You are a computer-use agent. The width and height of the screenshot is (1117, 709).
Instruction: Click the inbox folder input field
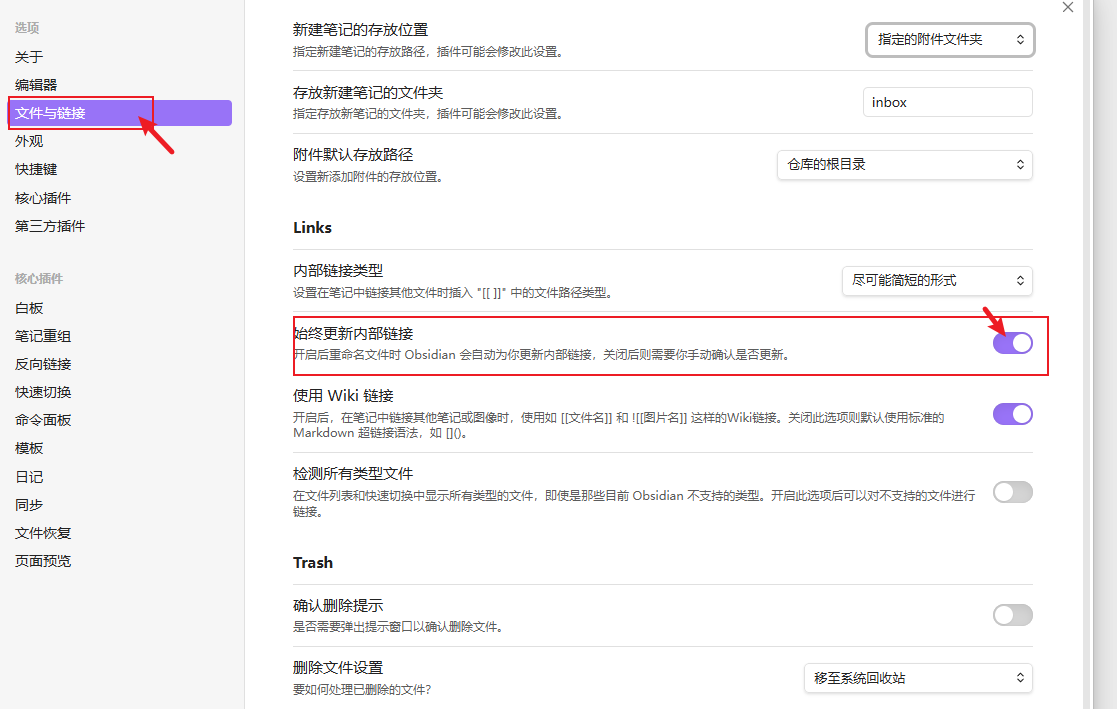[946, 102]
